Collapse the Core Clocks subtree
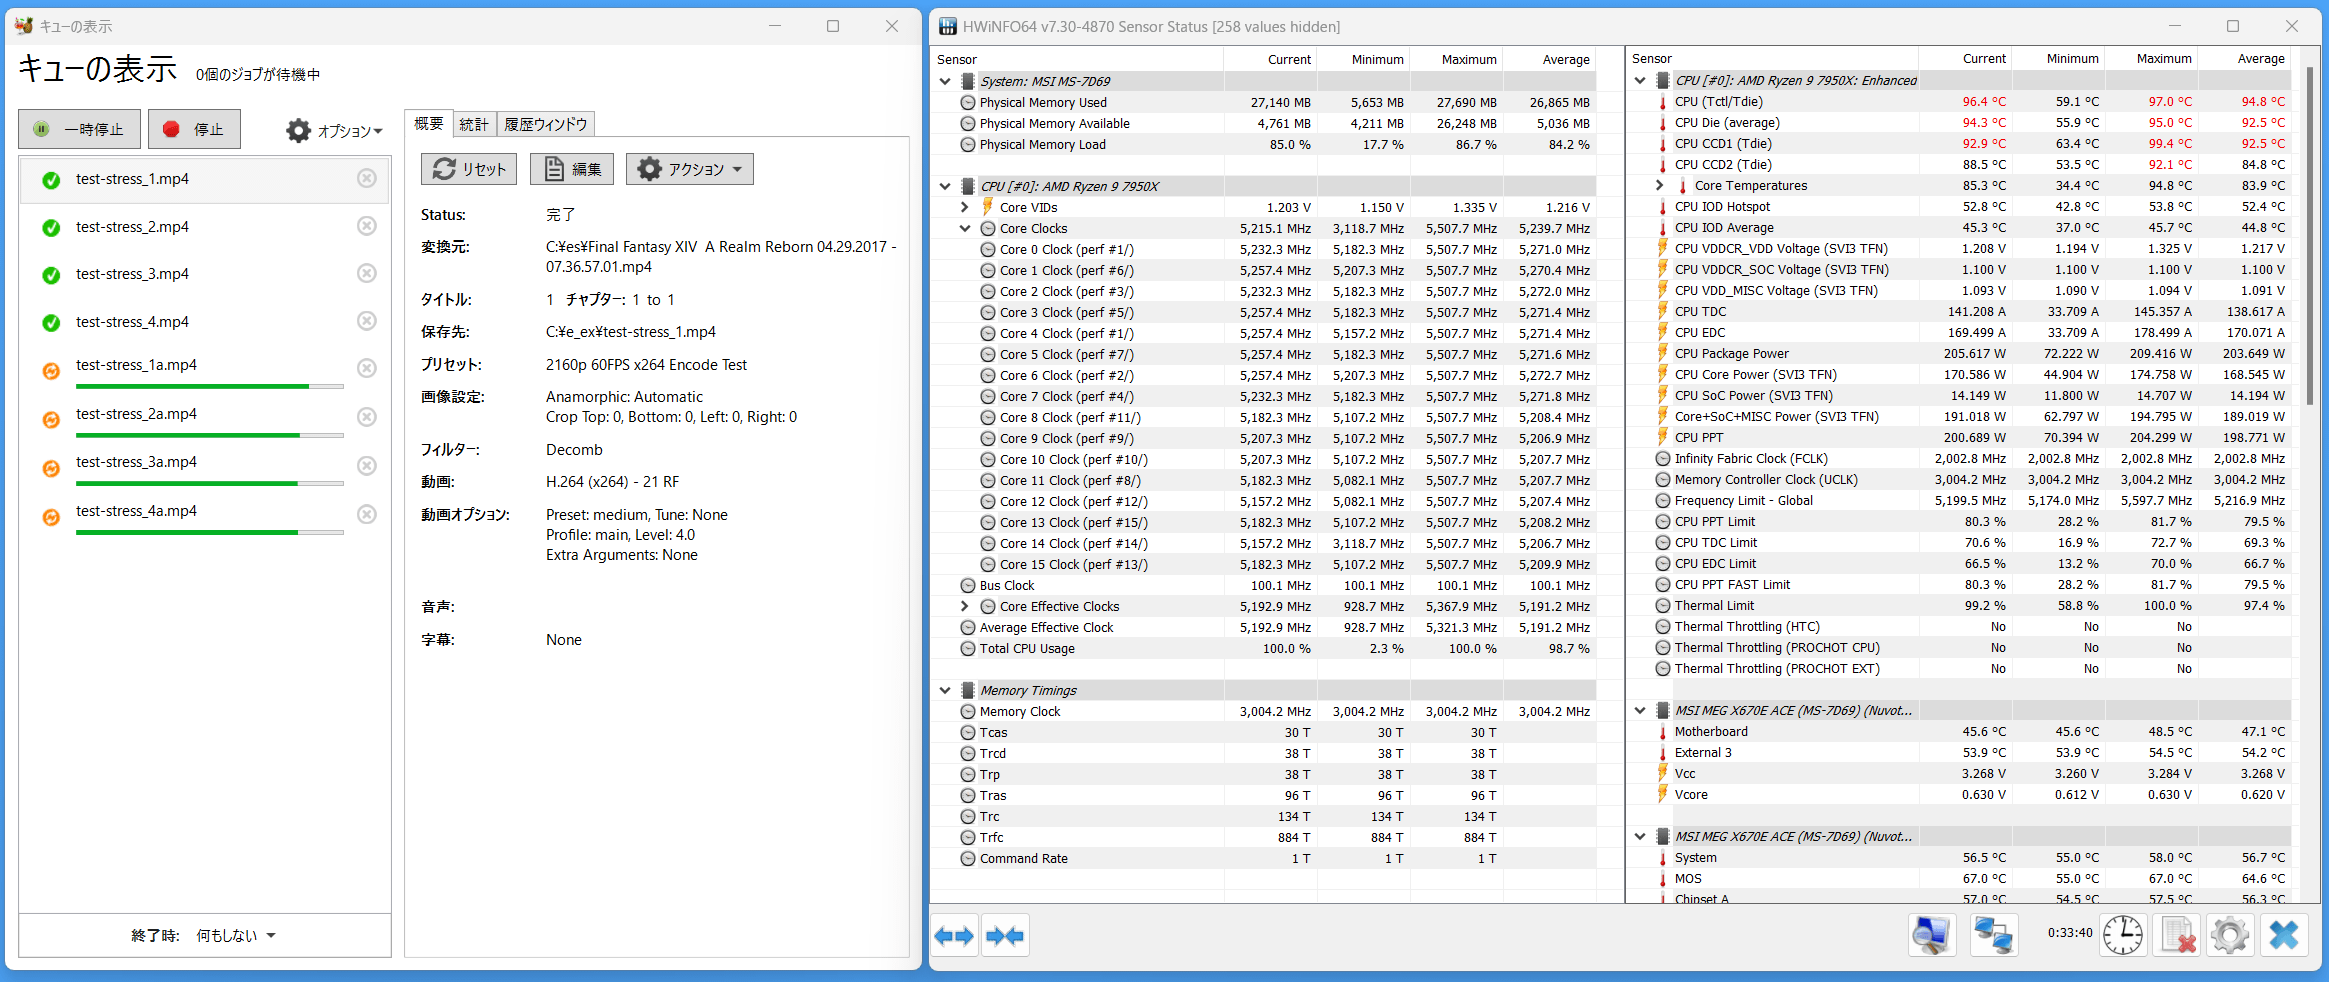 coord(965,228)
